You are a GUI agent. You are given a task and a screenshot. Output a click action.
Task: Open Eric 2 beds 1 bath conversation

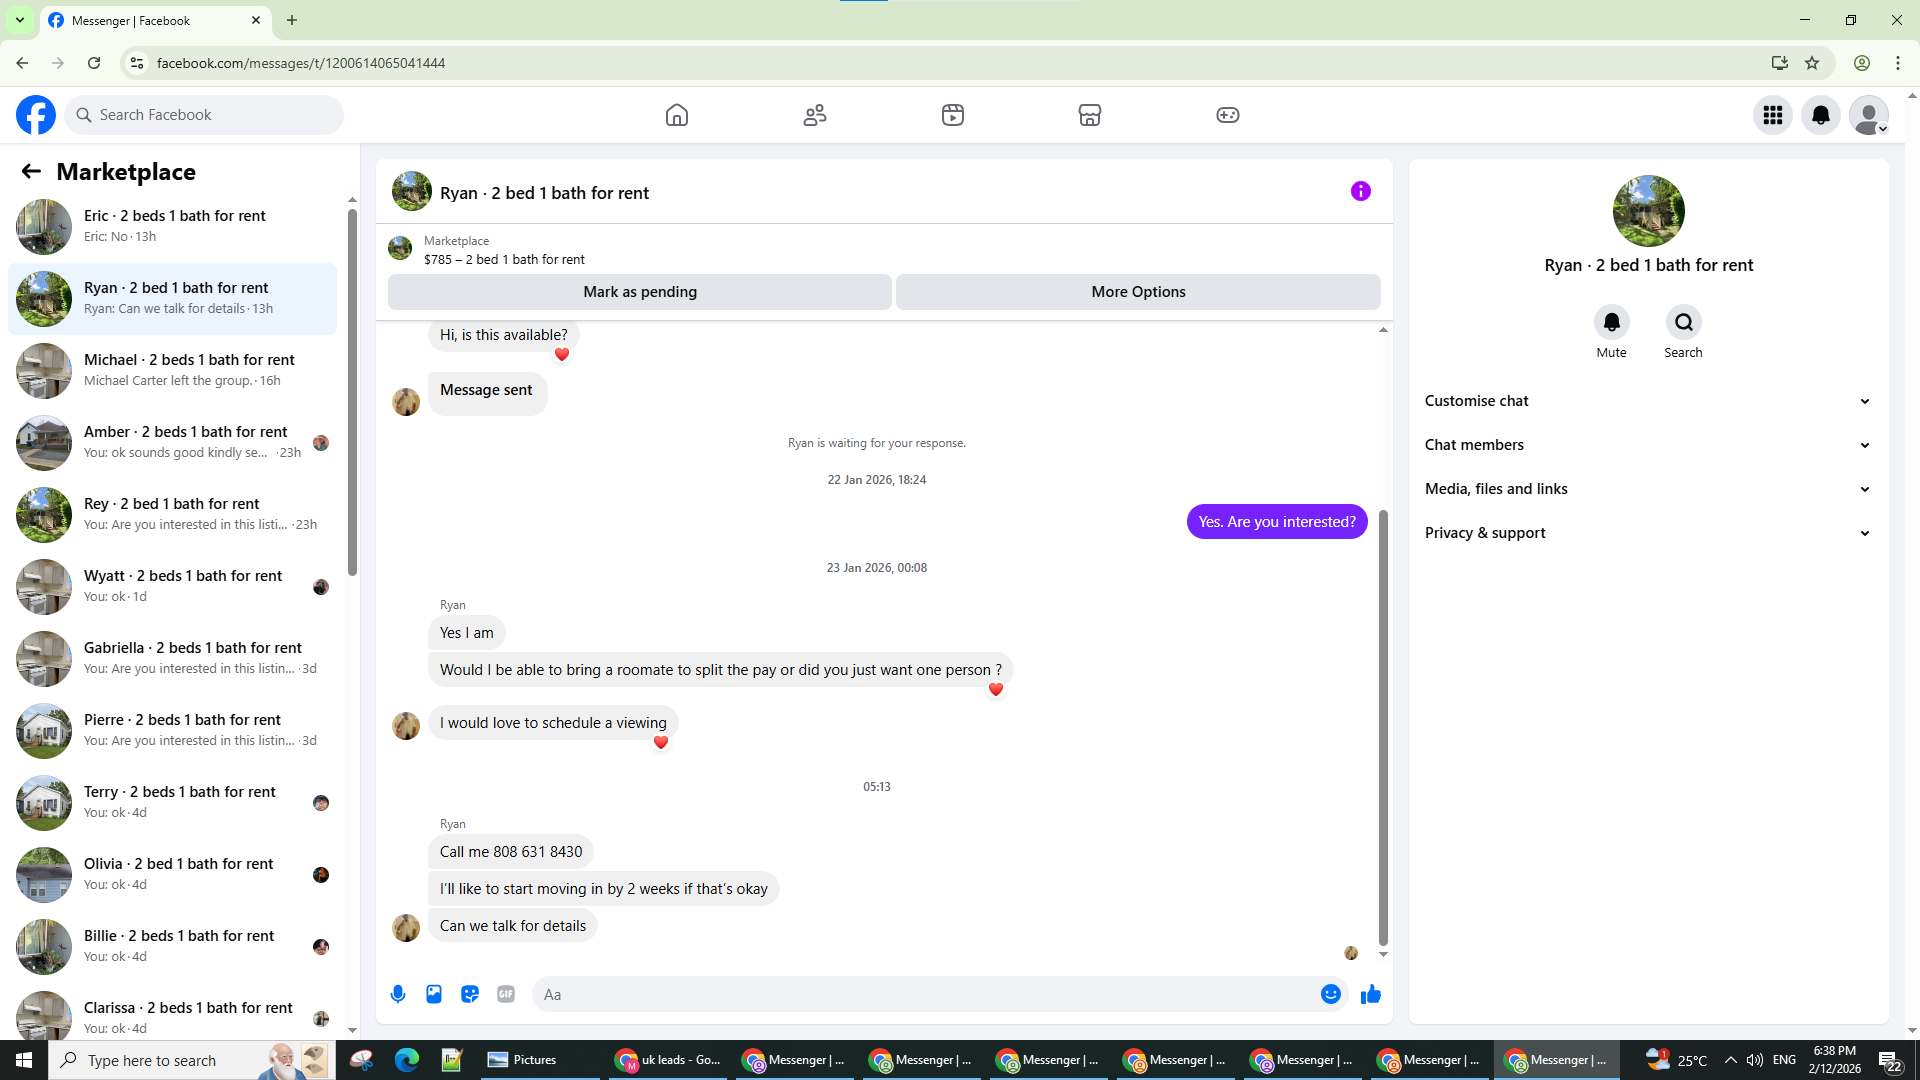pyautogui.click(x=172, y=226)
